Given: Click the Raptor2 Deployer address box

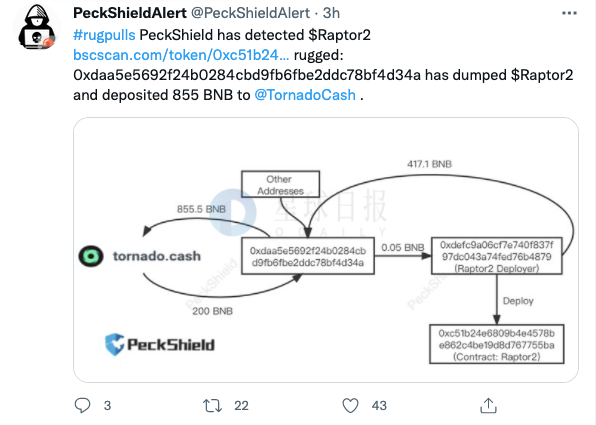Looking at the screenshot, I should tap(496, 256).
